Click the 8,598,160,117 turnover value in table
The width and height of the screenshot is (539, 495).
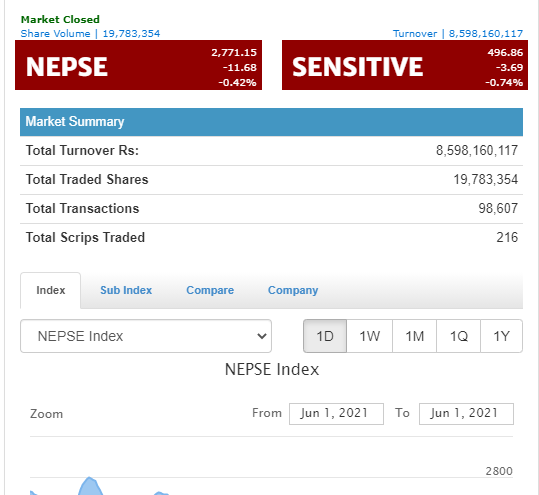point(477,151)
